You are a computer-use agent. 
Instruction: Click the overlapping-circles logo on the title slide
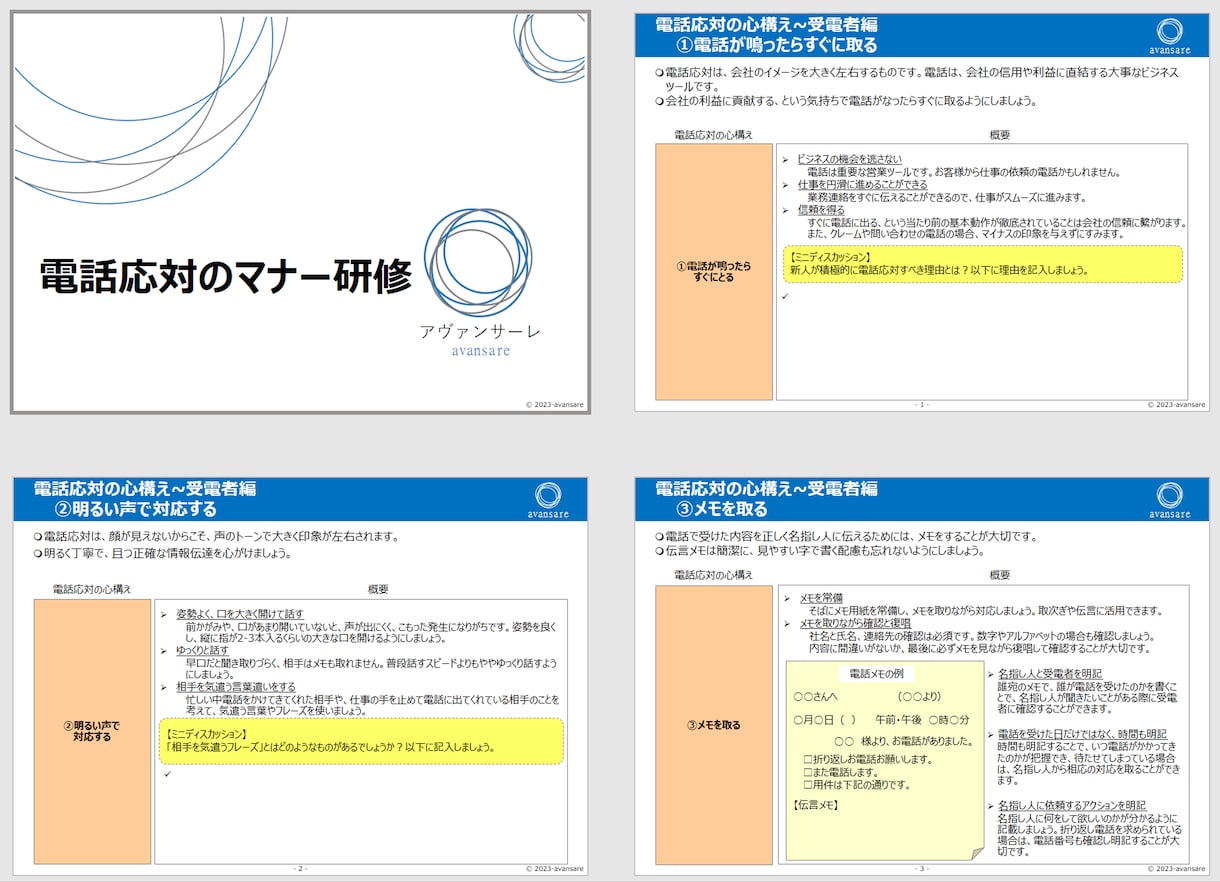pyautogui.click(x=478, y=262)
